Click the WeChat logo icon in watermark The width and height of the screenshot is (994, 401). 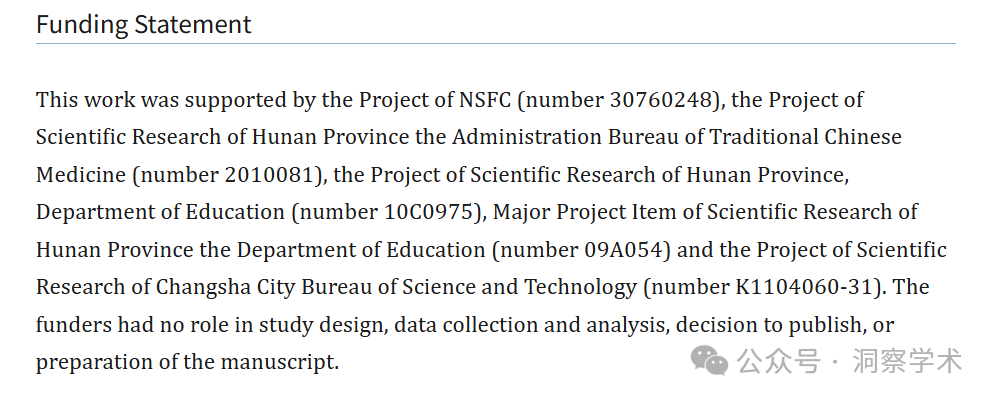[x=709, y=361]
